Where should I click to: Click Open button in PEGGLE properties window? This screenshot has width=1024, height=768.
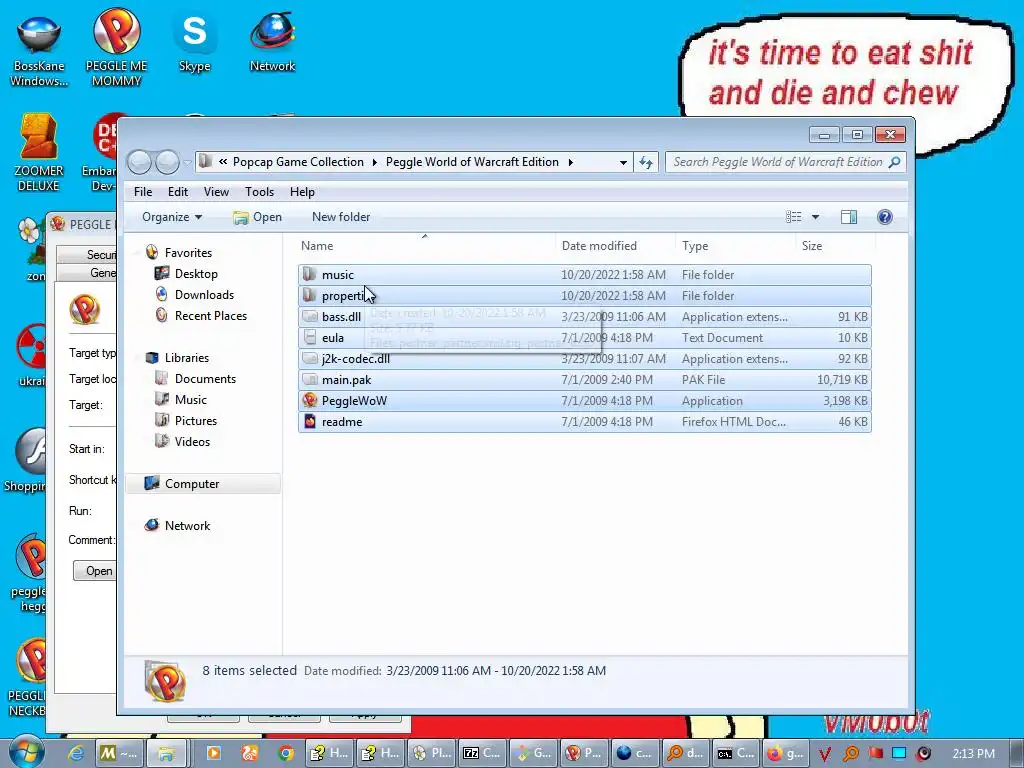click(x=95, y=571)
